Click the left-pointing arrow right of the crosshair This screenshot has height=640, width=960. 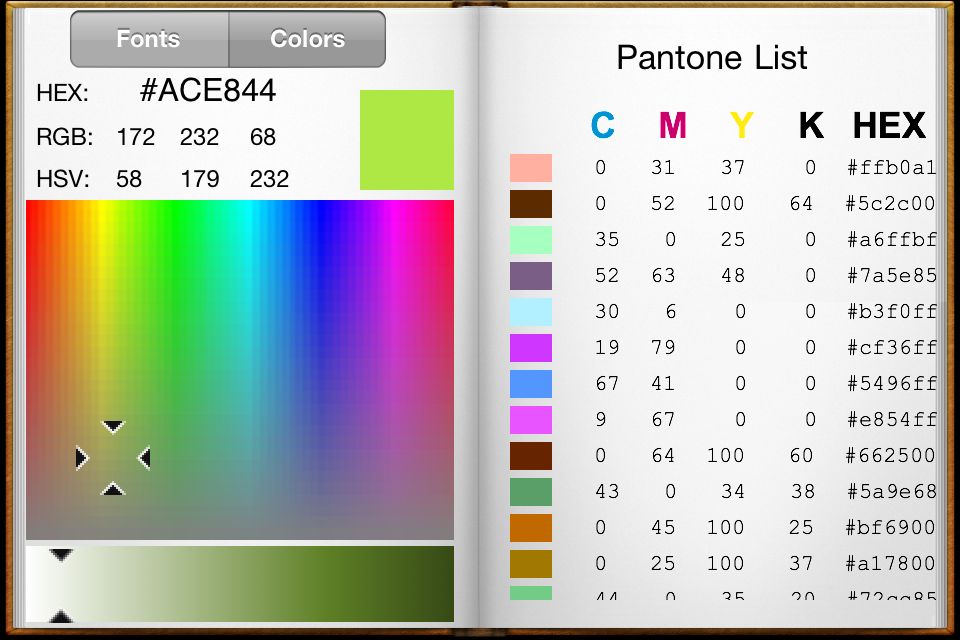tap(144, 458)
